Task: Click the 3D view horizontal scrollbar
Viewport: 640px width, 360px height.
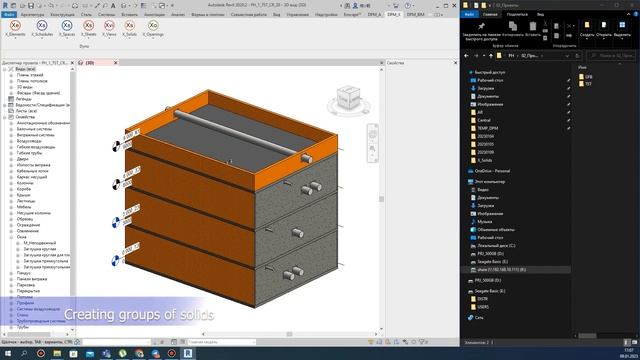Action: tap(289, 334)
